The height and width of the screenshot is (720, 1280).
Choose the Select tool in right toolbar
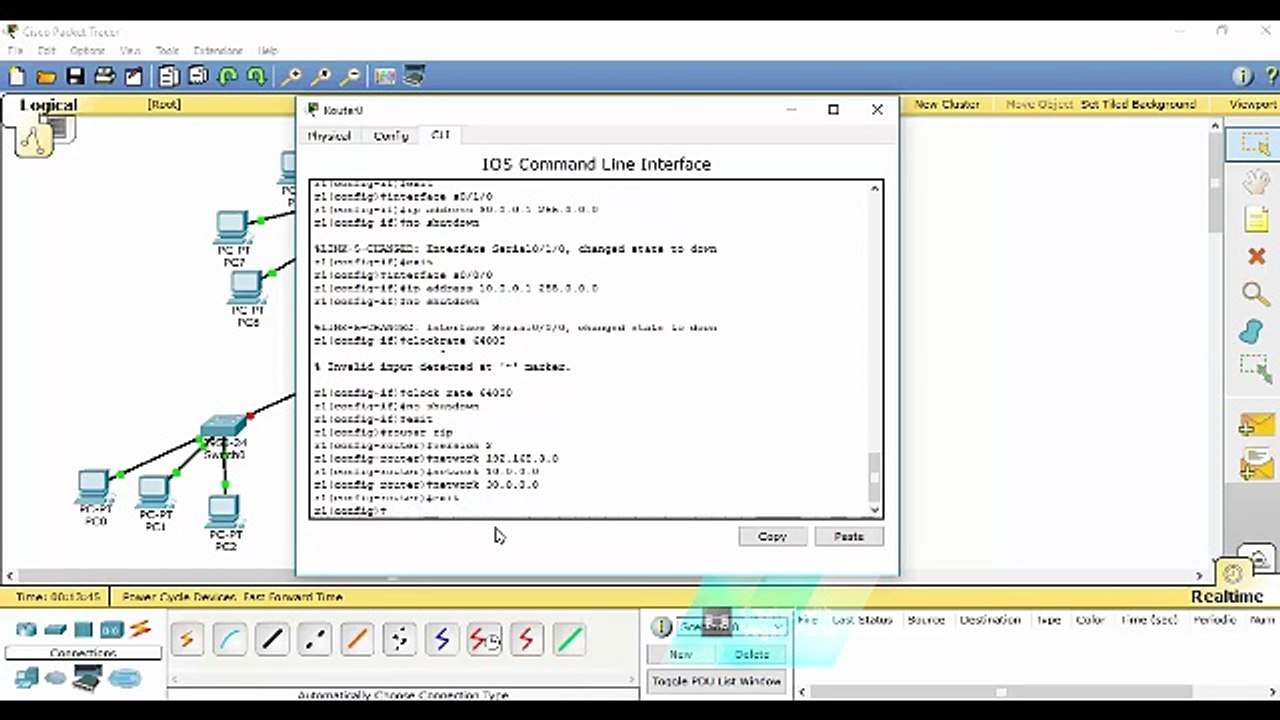point(1255,143)
